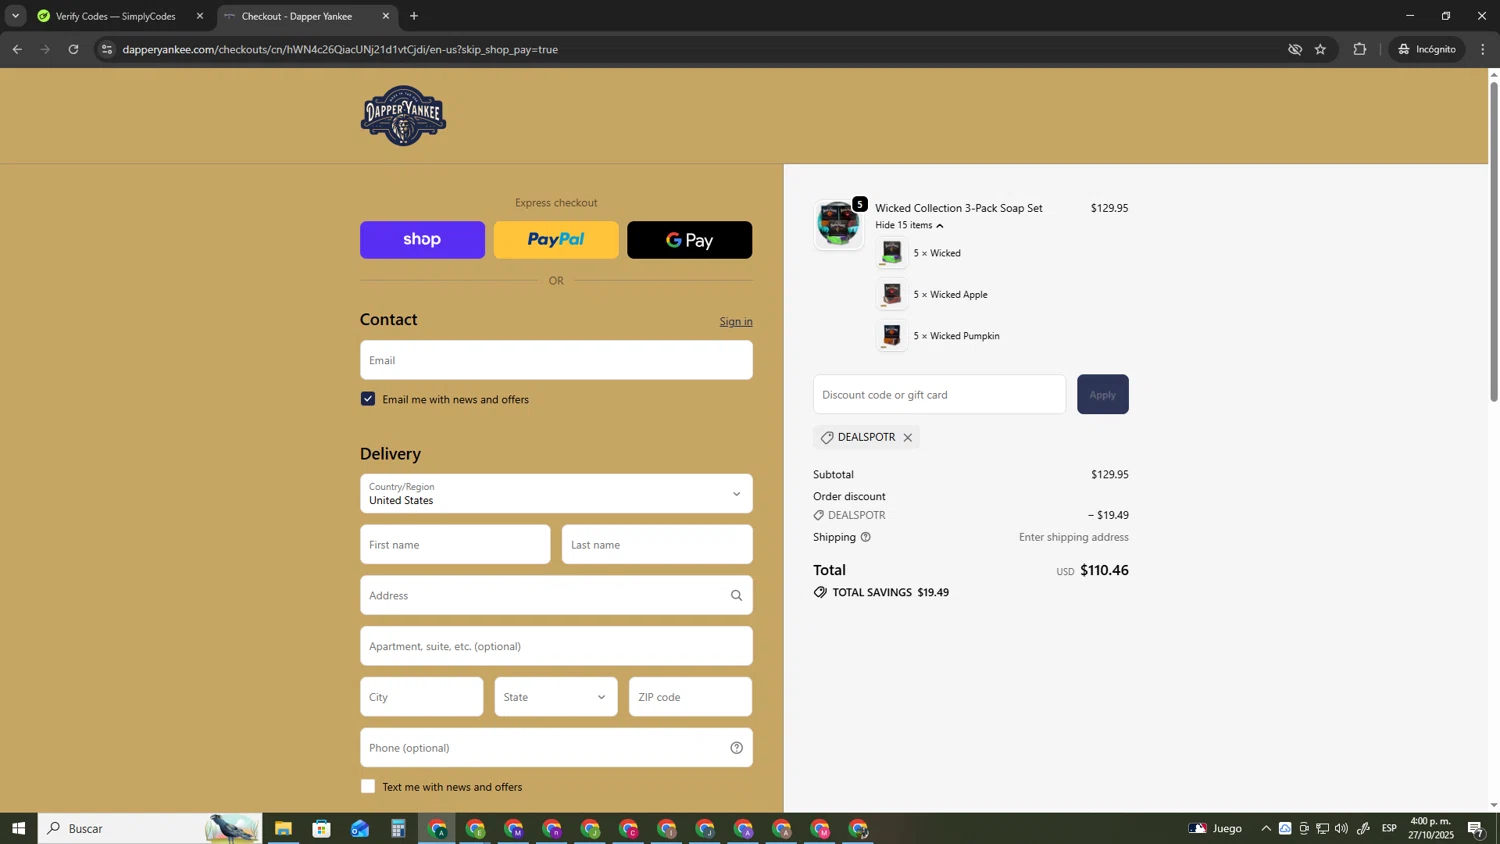The height and width of the screenshot is (844, 1500).
Task: Focus the Apartment, suite field
Action: pos(556,646)
